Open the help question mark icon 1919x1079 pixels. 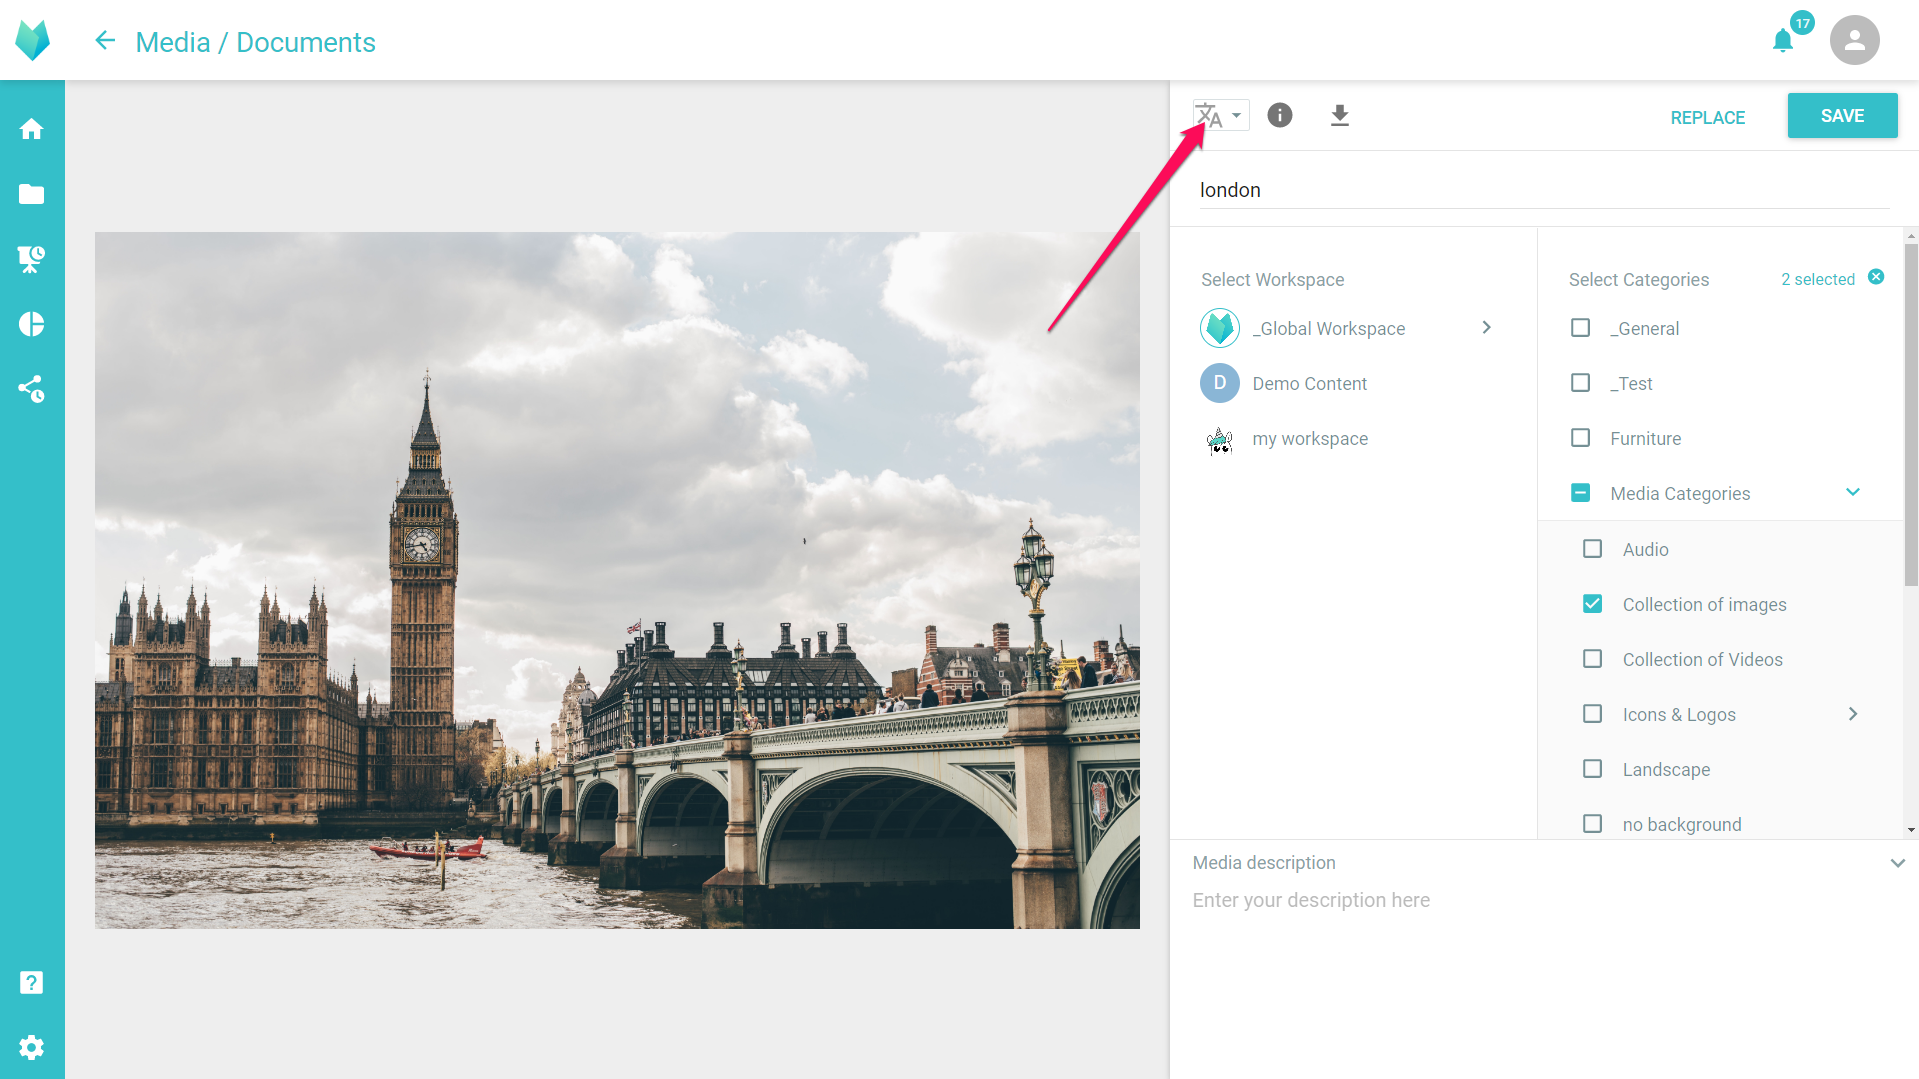point(32,983)
